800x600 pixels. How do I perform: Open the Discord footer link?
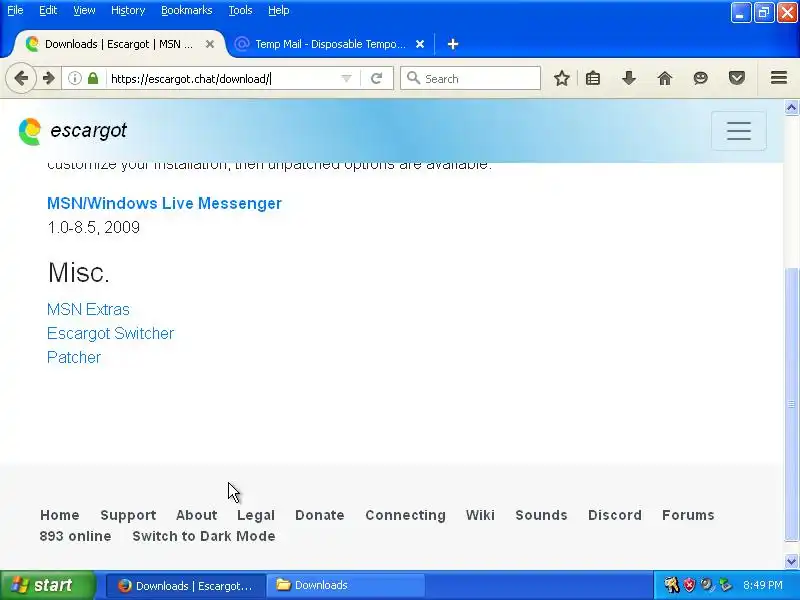(x=615, y=515)
